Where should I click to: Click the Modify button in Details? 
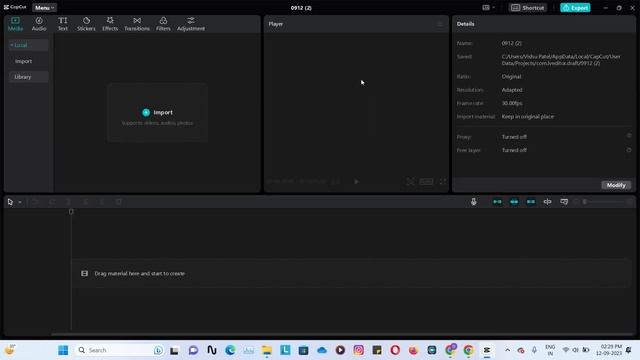[616, 185]
